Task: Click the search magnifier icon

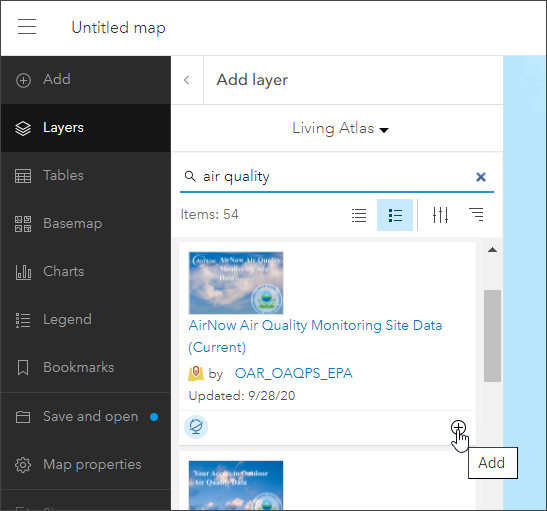Action: click(x=190, y=176)
